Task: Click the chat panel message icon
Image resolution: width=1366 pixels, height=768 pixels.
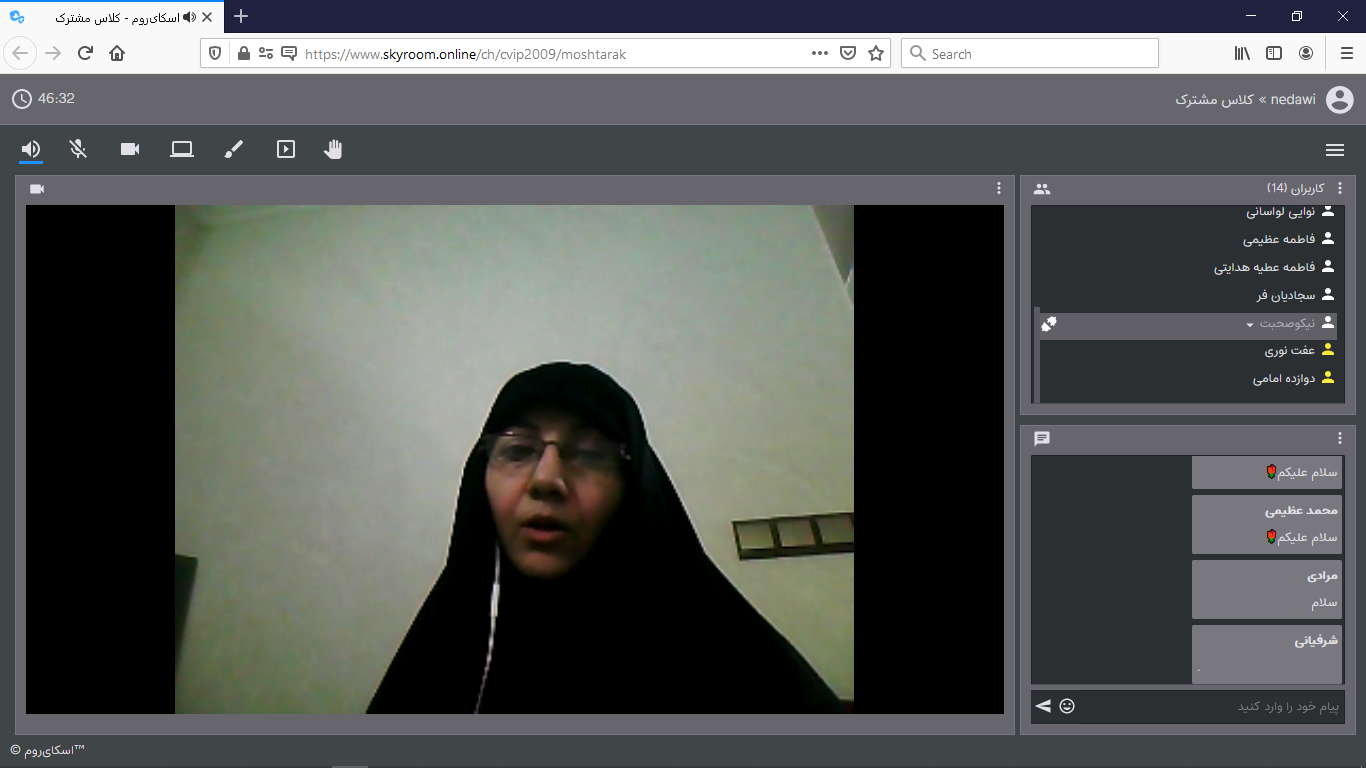Action: pyautogui.click(x=1042, y=439)
